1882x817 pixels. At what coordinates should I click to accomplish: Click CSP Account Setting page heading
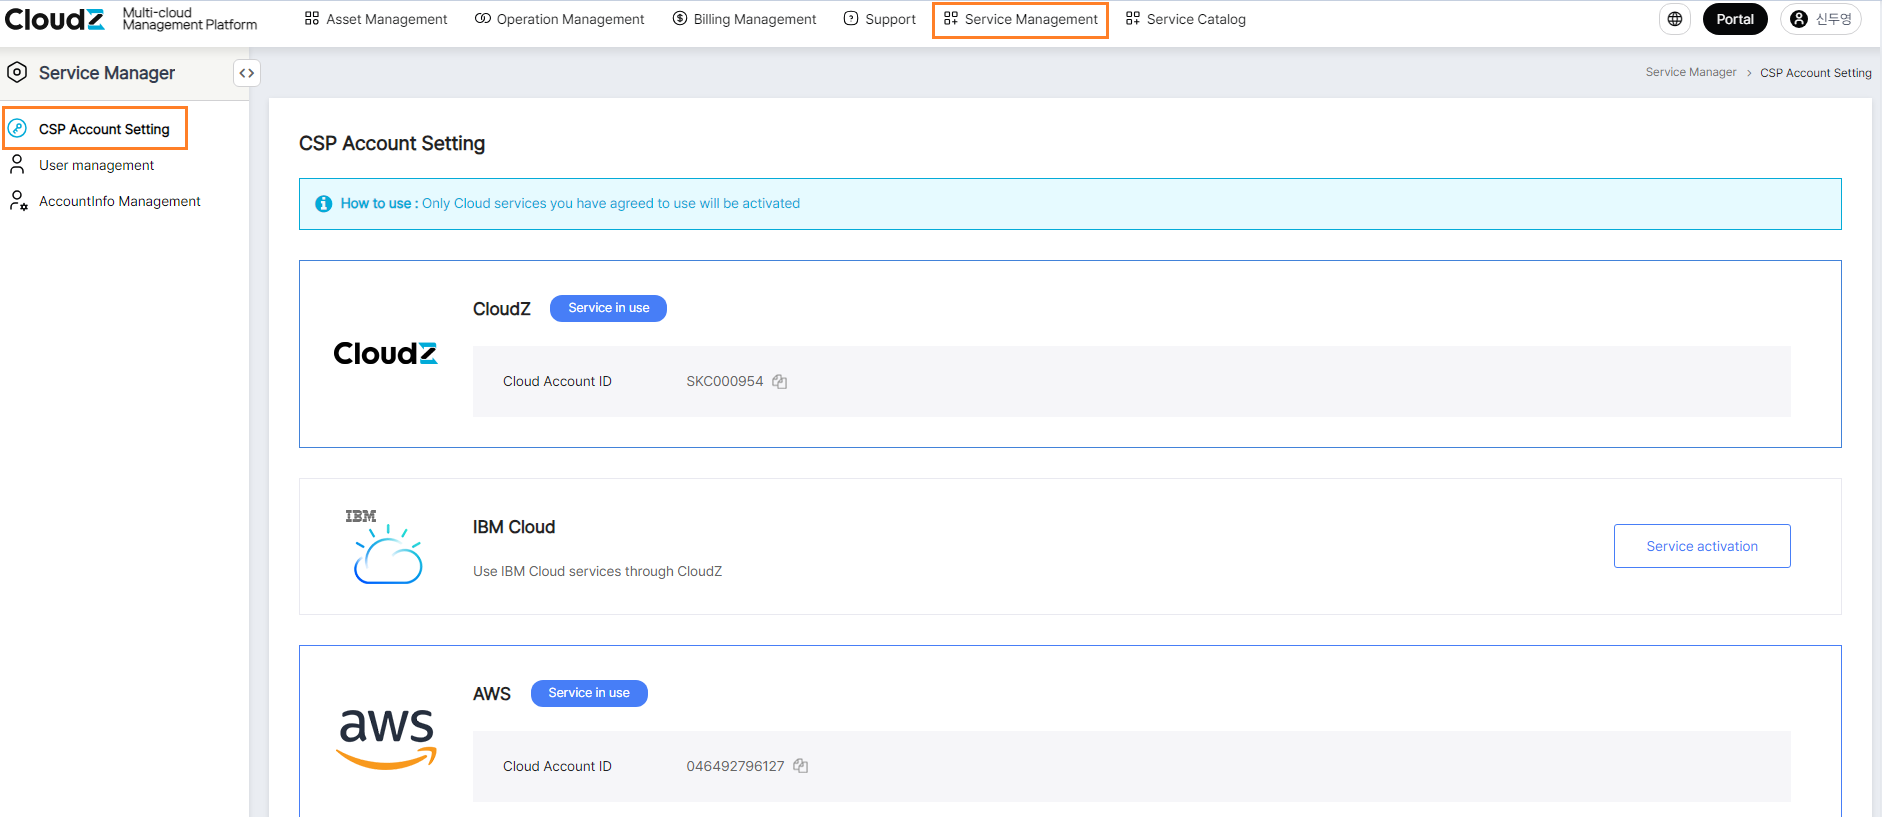point(392,143)
